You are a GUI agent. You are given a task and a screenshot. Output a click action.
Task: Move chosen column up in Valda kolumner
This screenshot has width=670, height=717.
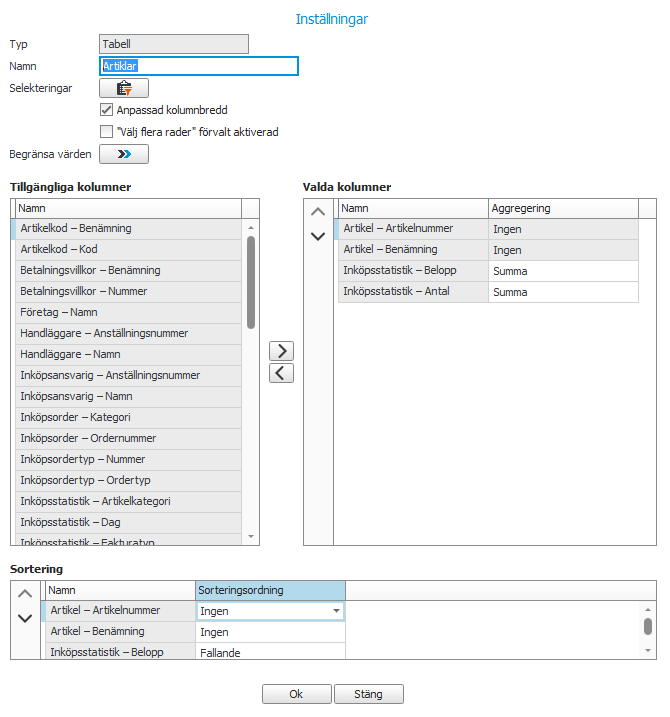[318, 212]
